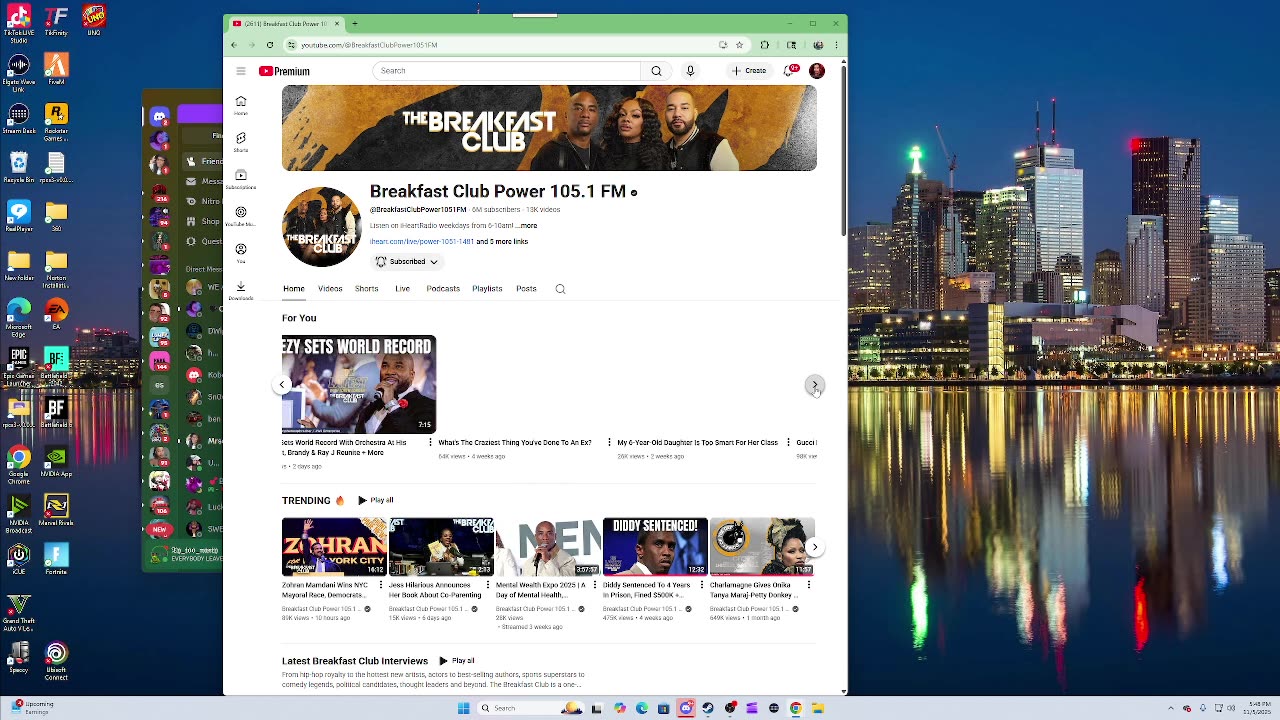The width and height of the screenshot is (1280, 720).
Task: Open options for Diddy Sentenced video
Action: point(701,585)
